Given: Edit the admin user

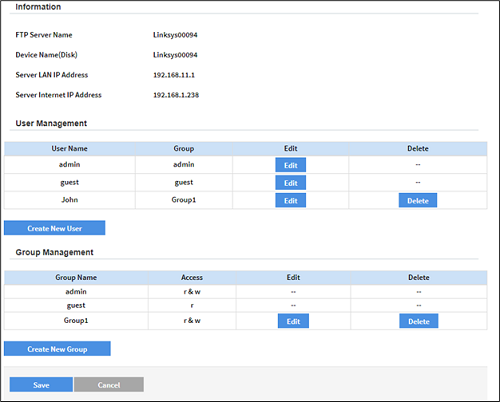Looking at the screenshot, I should coord(290,165).
